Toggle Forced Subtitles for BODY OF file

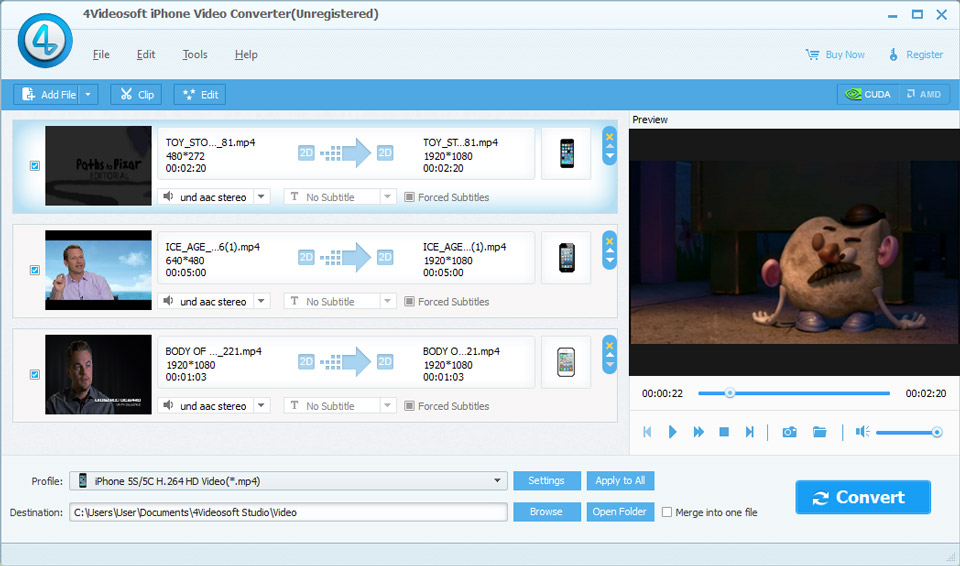point(409,406)
